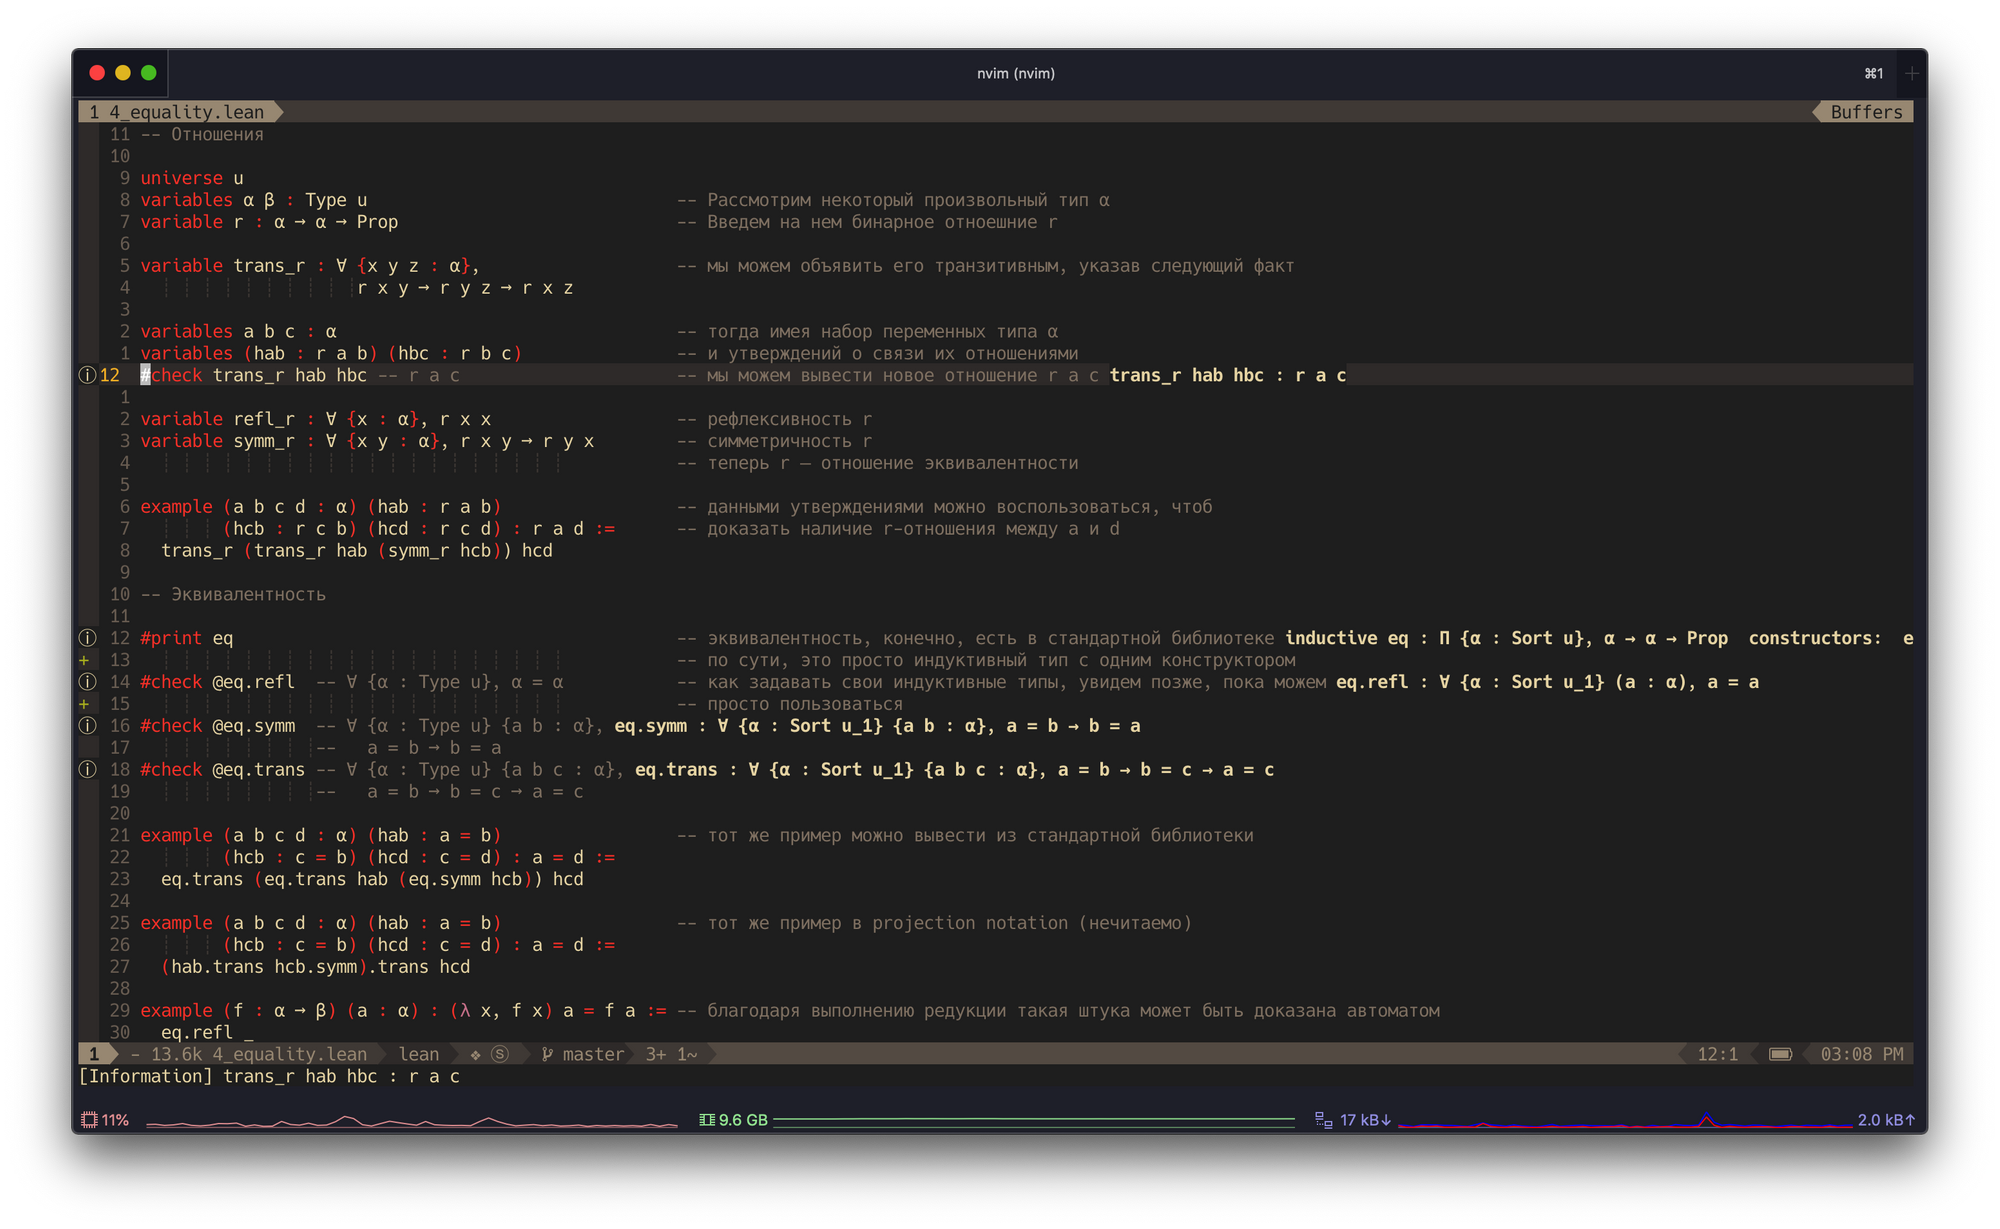Click the git branch icon next to master
Screen dimensions: 2000x1229
click(547, 1055)
